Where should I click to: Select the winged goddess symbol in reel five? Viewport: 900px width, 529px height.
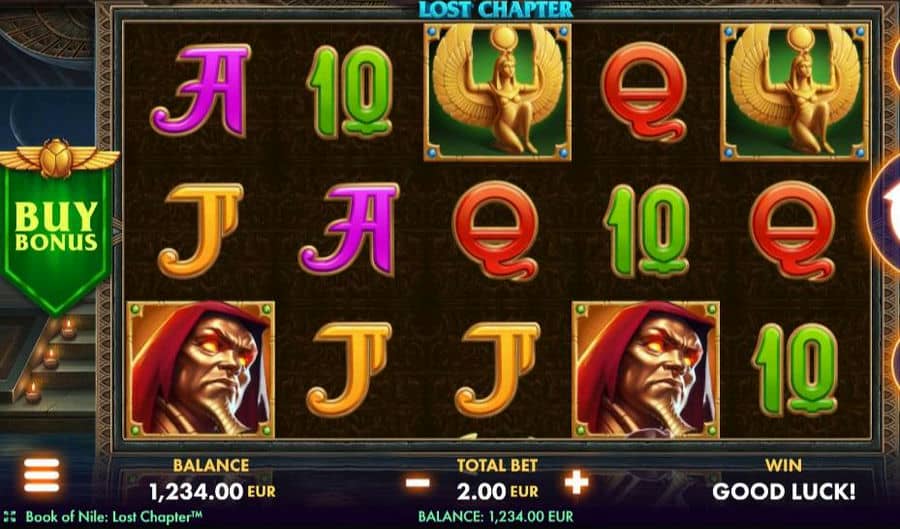coord(794,92)
